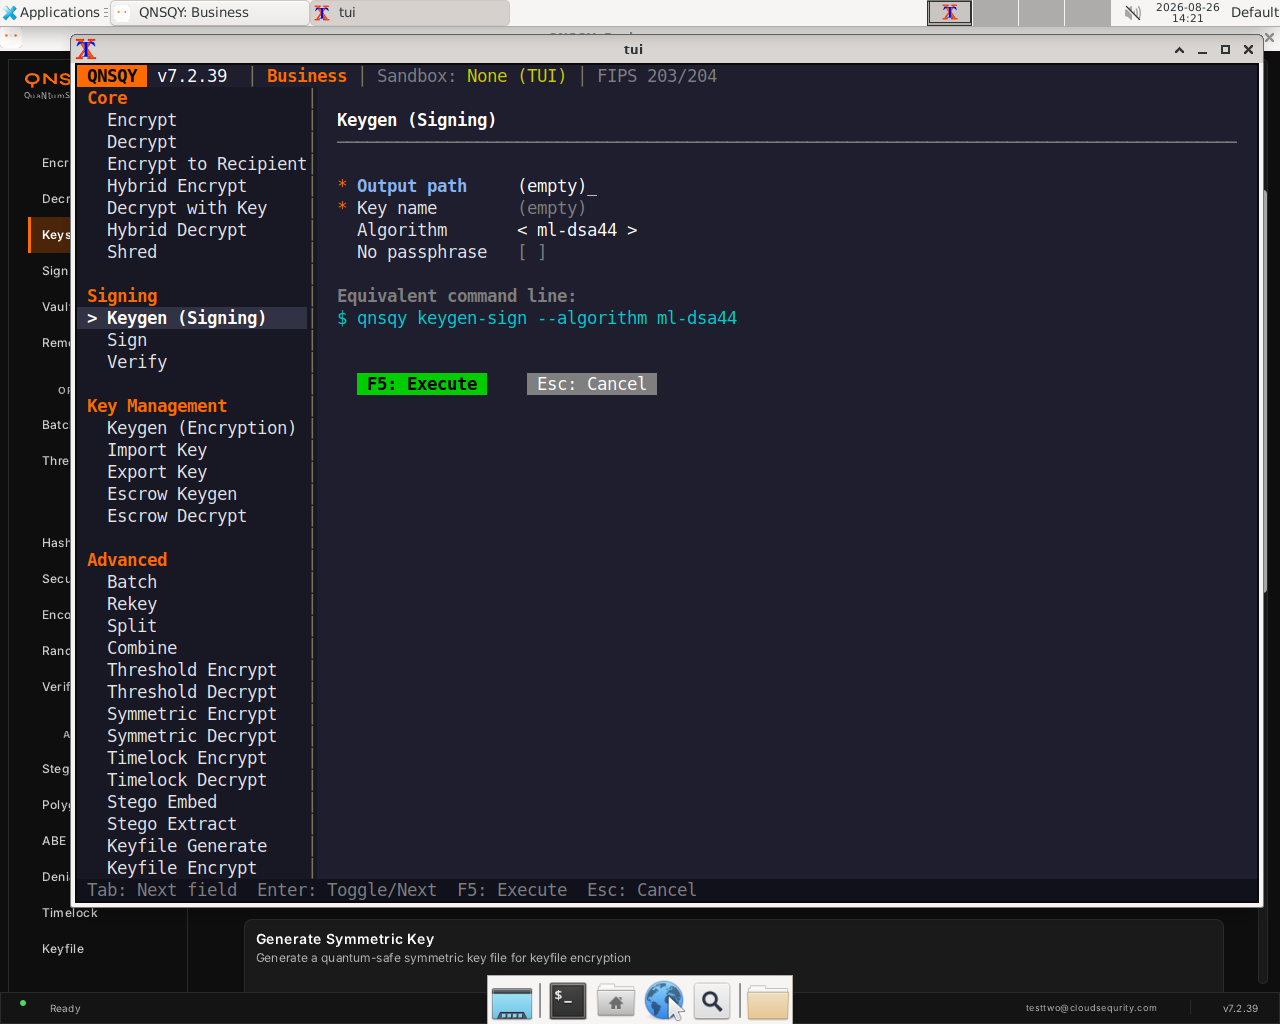Open Escrow Keygen entry
Image resolution: width=1280 pixels, height=1024 pixels.
pyautogui.click(x=172, y=494)
